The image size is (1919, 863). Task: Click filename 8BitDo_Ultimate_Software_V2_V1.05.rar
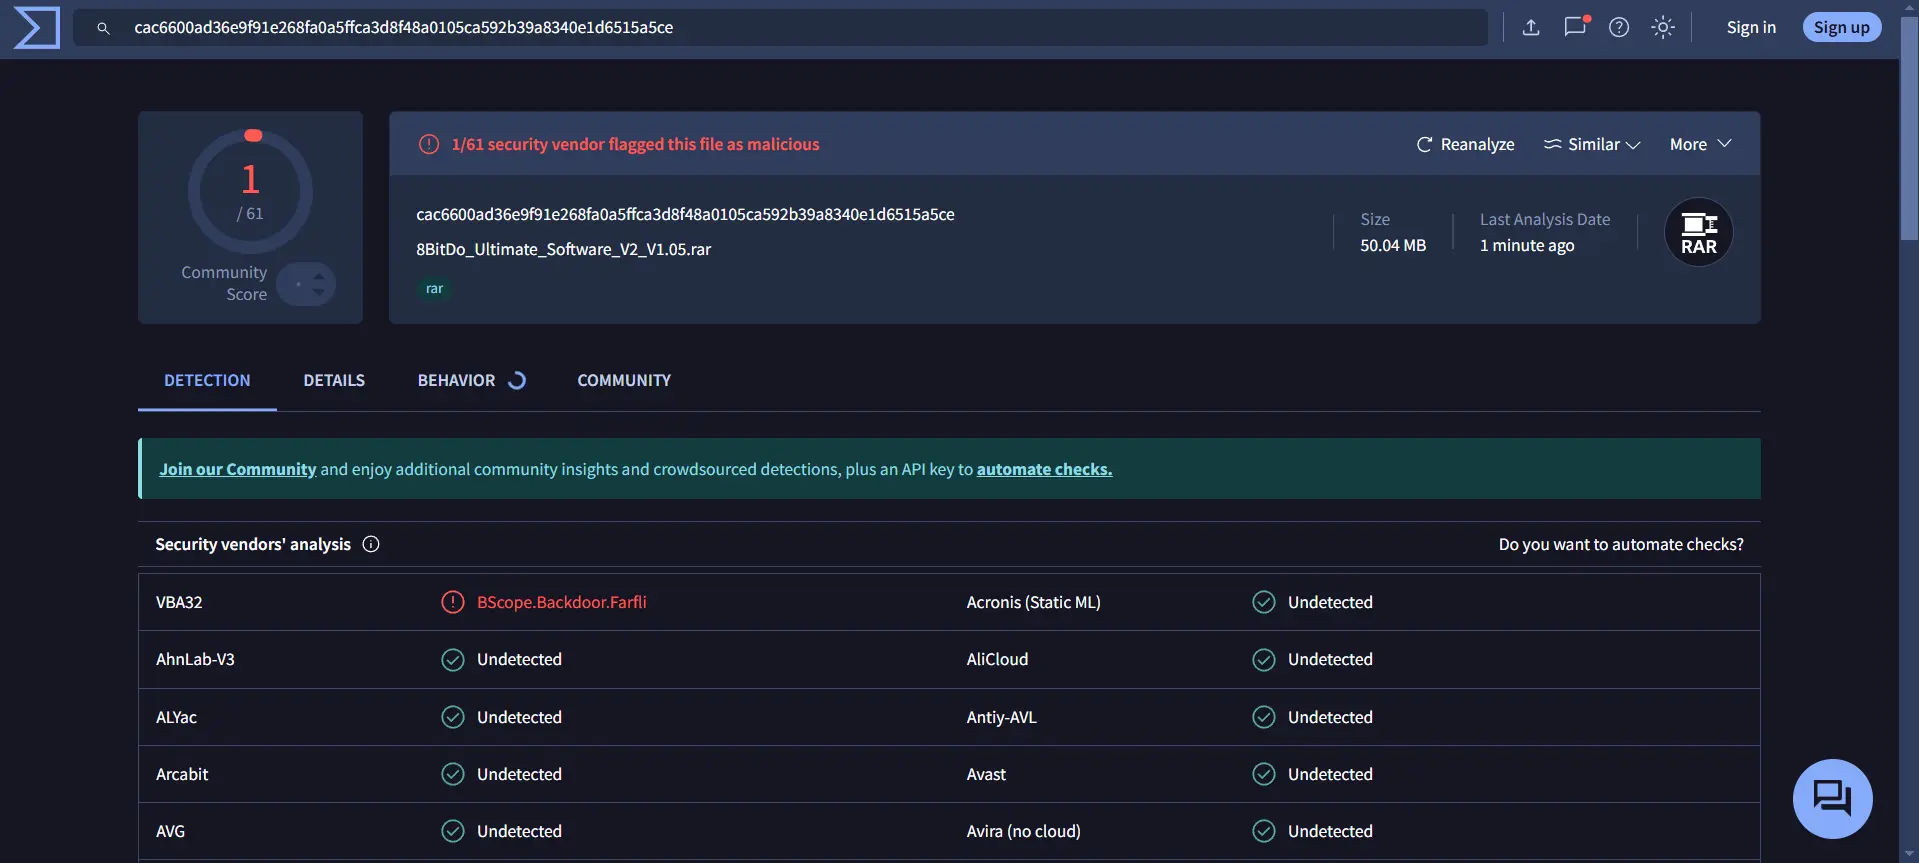[x=563, y=249]
